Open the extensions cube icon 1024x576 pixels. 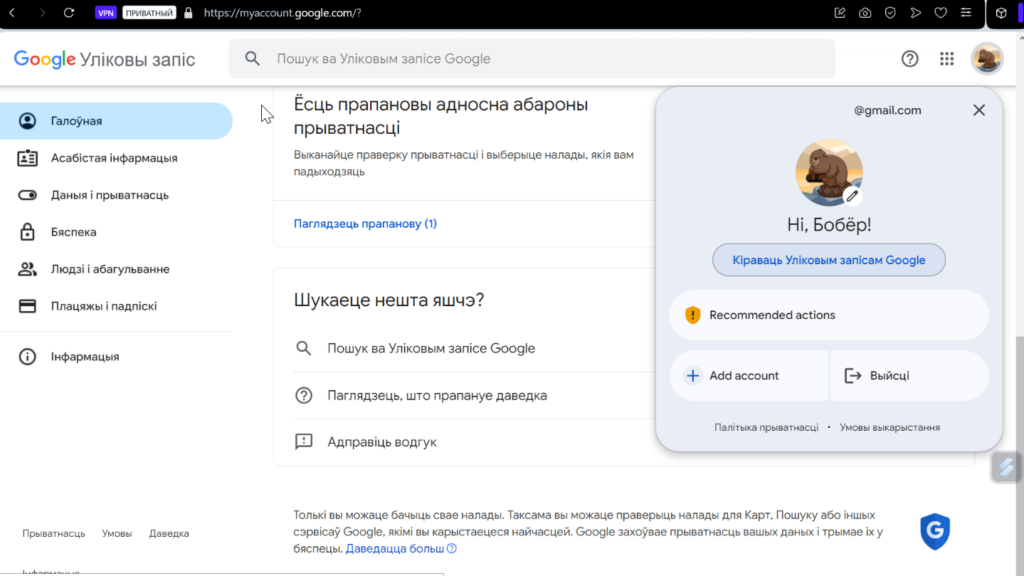[1001, 12]
